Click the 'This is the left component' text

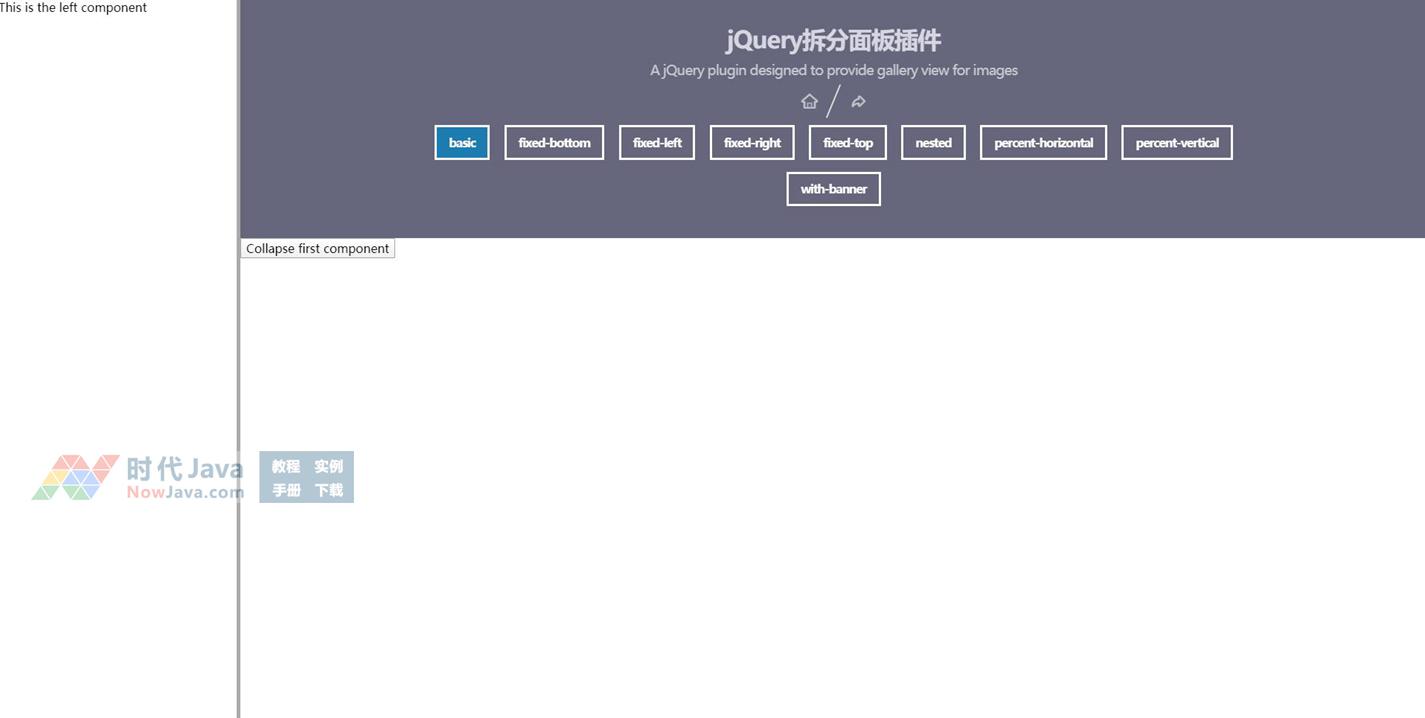73,8
